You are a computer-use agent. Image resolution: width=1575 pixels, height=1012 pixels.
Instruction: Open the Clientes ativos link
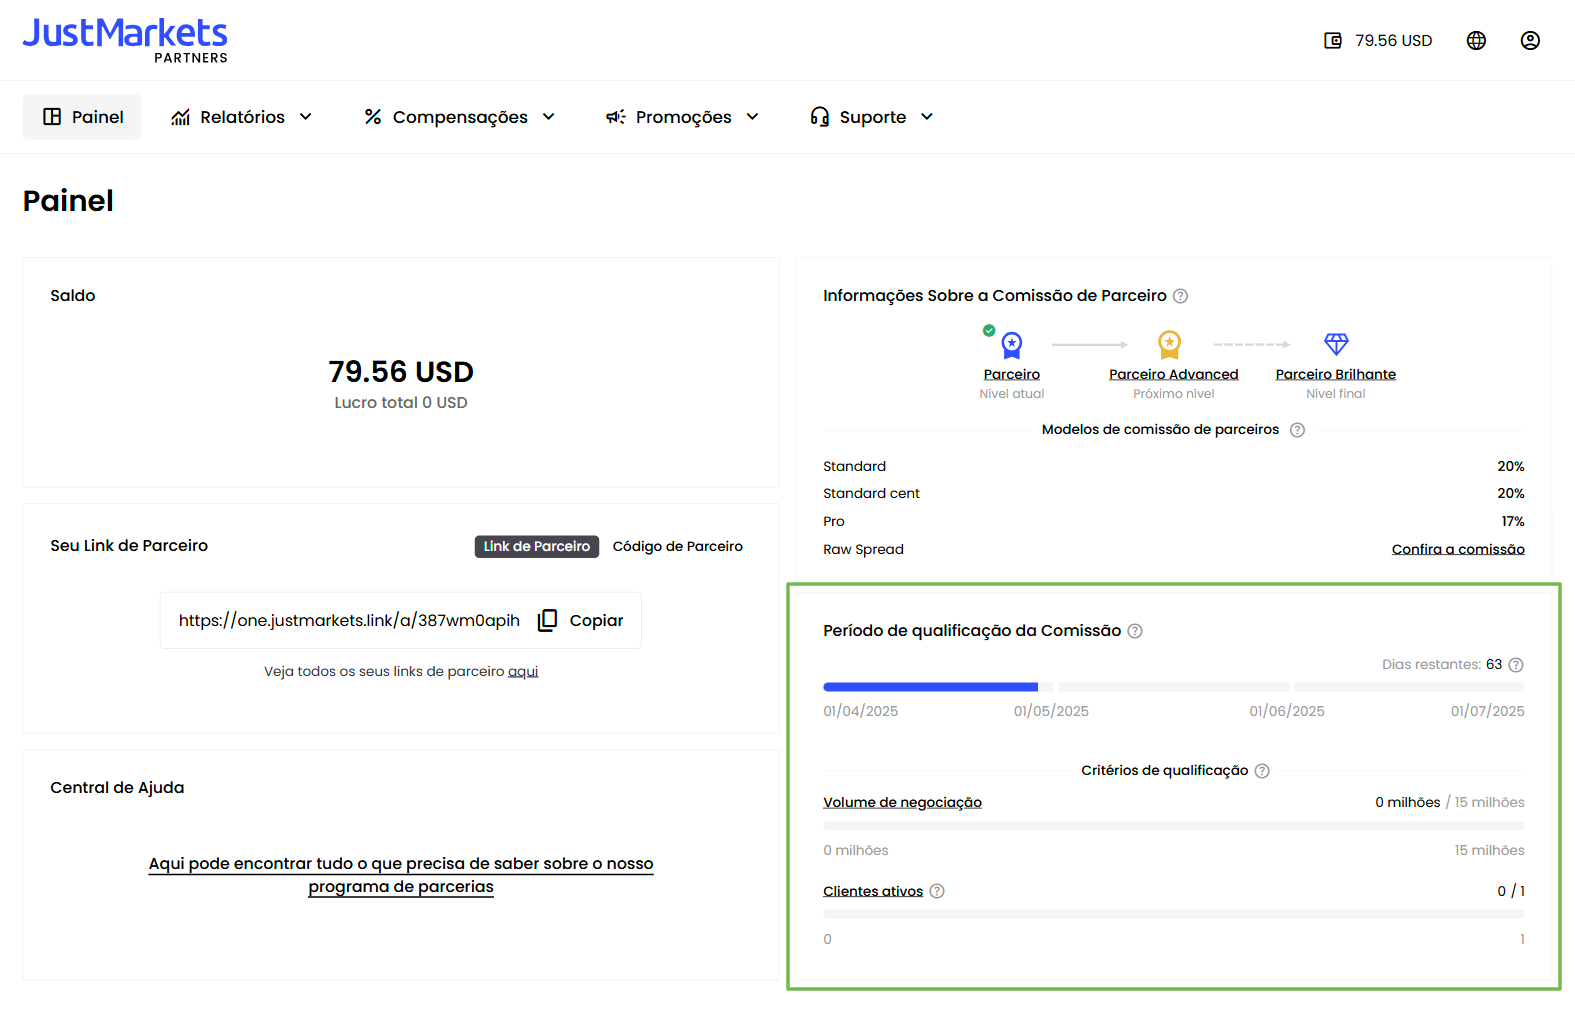[x=873, y=891]
